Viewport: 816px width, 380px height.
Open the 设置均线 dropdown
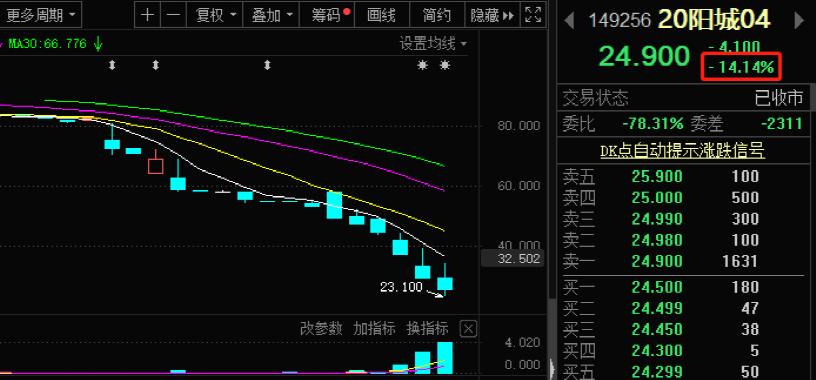pos(433,44)
